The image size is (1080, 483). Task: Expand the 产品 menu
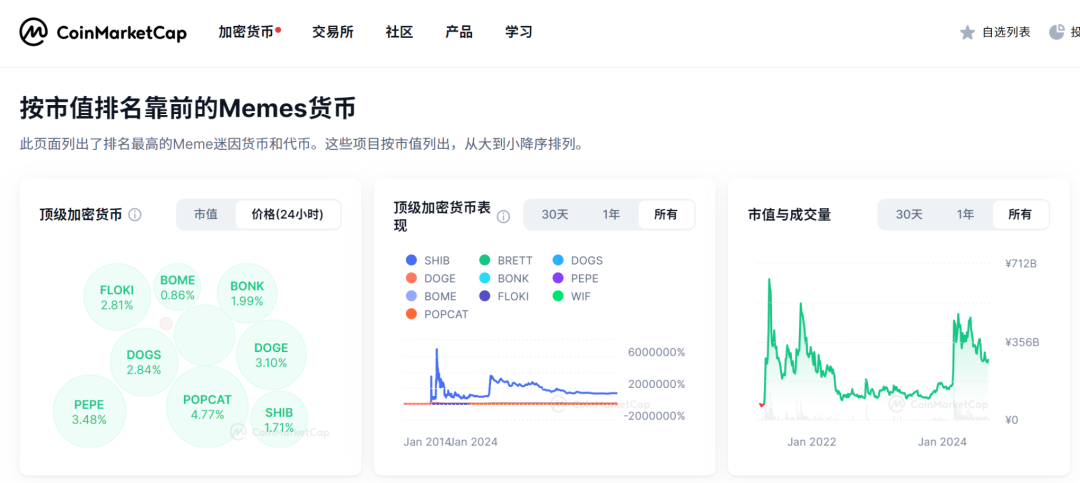pyautogui.click(x=459, y=32)
